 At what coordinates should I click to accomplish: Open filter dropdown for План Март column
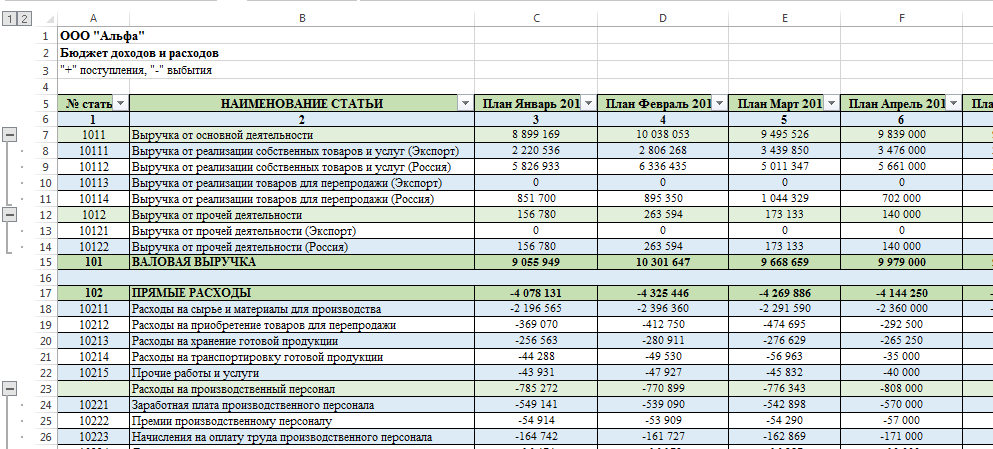(832, 103)
